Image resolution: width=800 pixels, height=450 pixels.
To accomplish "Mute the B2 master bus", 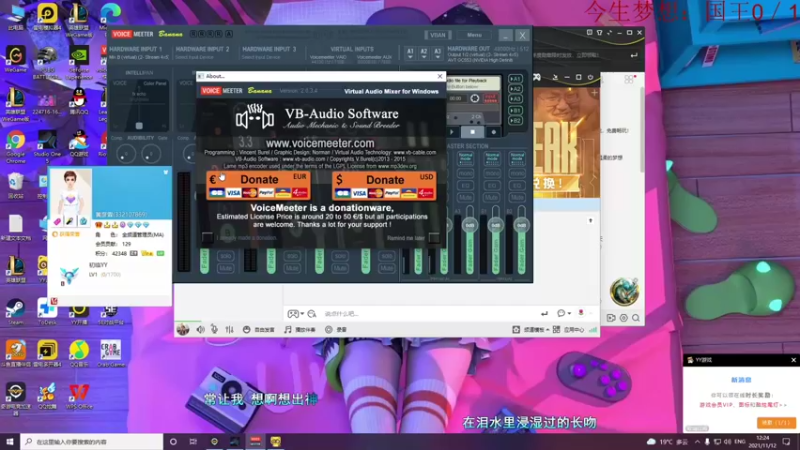I will point(517,197).
